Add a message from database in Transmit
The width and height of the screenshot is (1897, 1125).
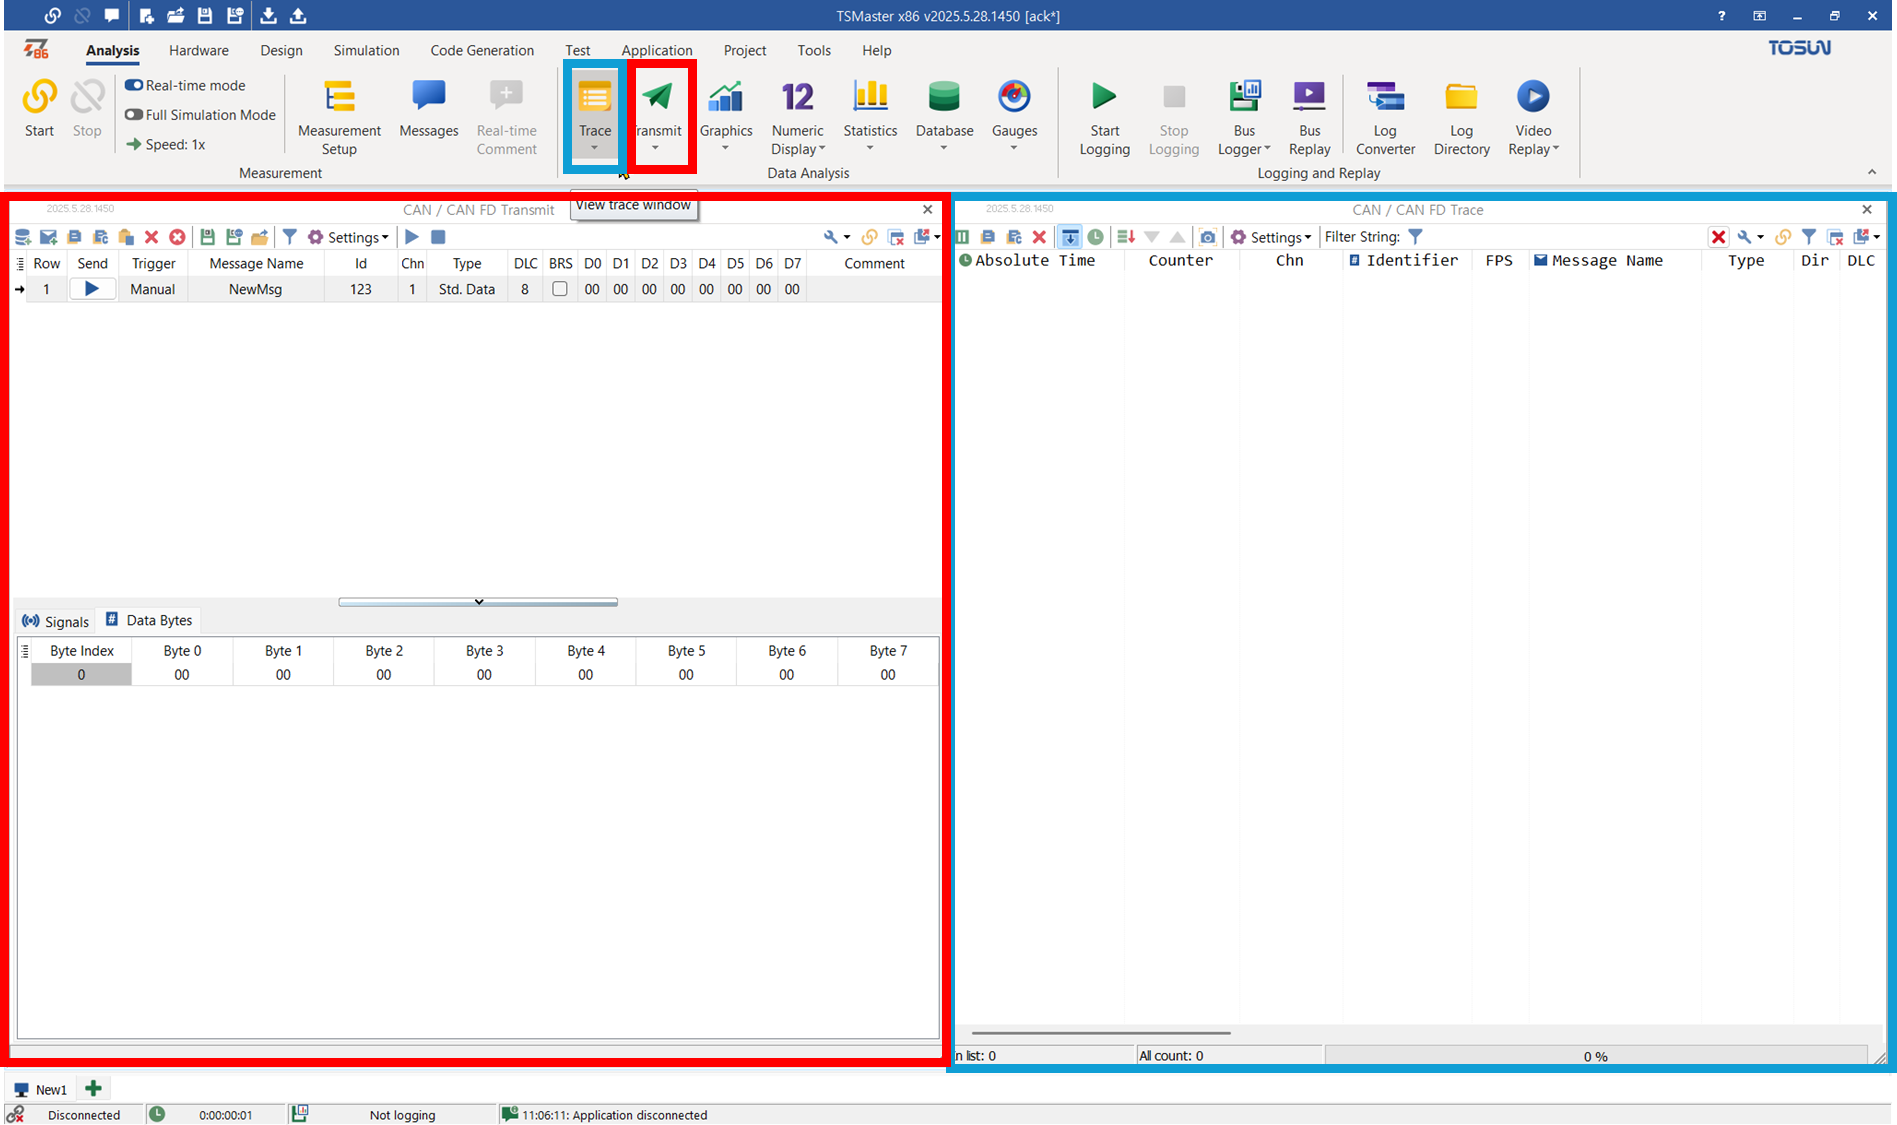pyautogui.click(x=23, y=237)
